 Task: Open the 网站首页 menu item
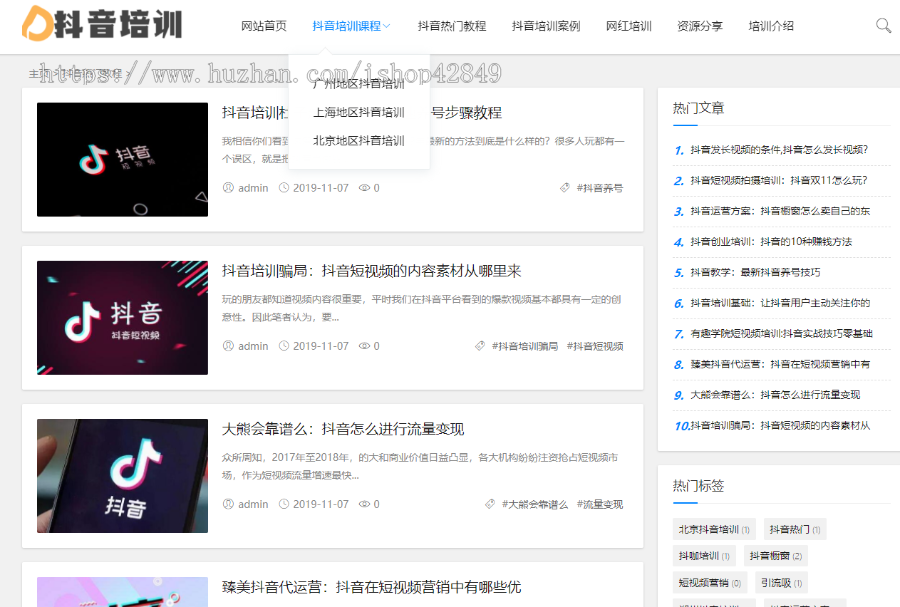click(x=263, y=26)
